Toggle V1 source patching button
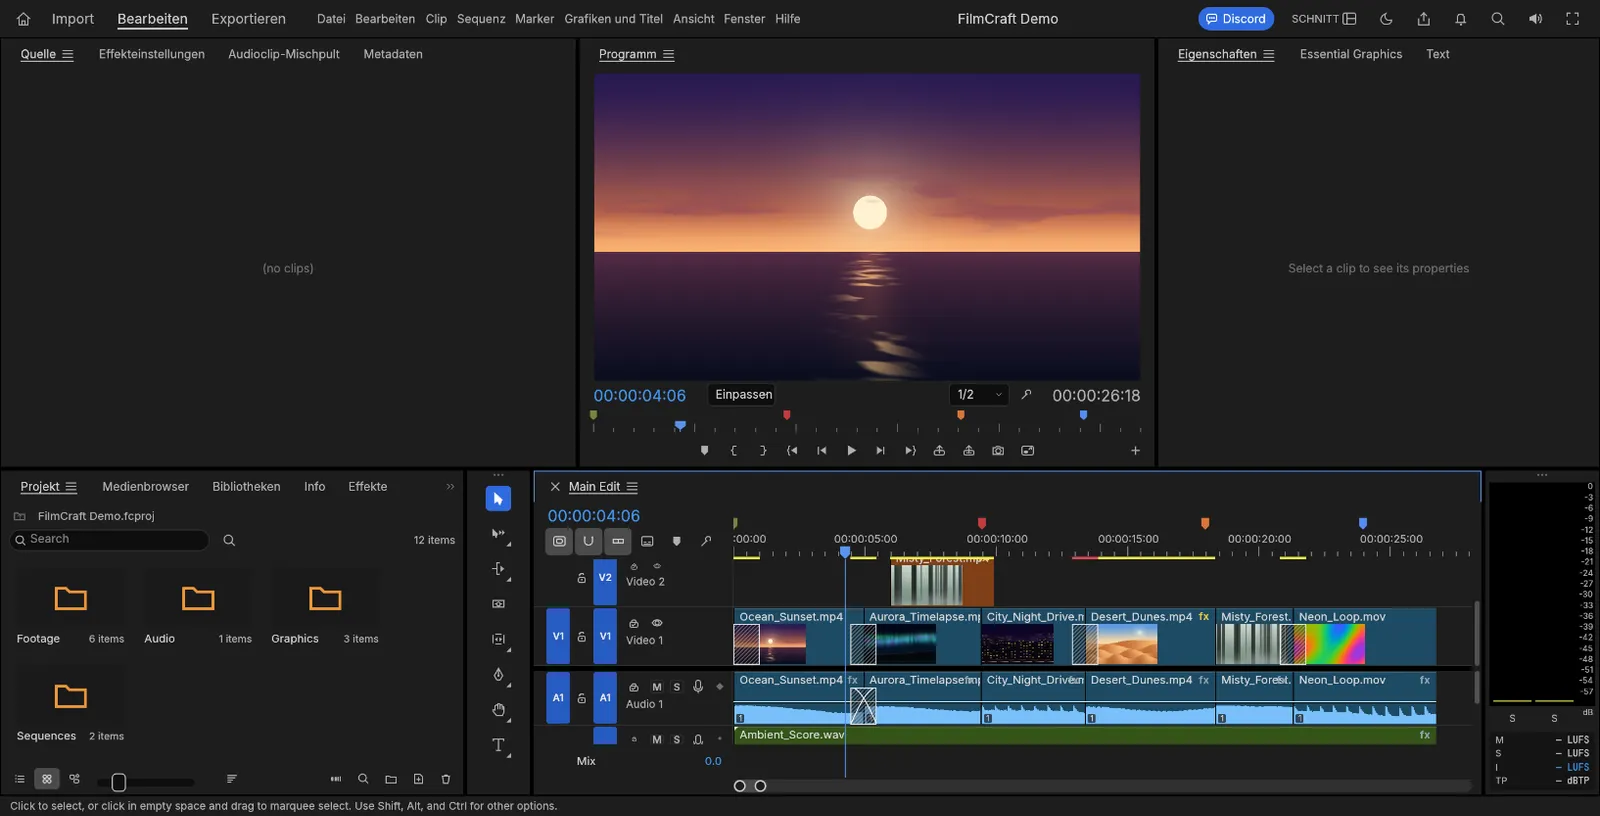The image size is (1600, 816). (x=558, y=636)
